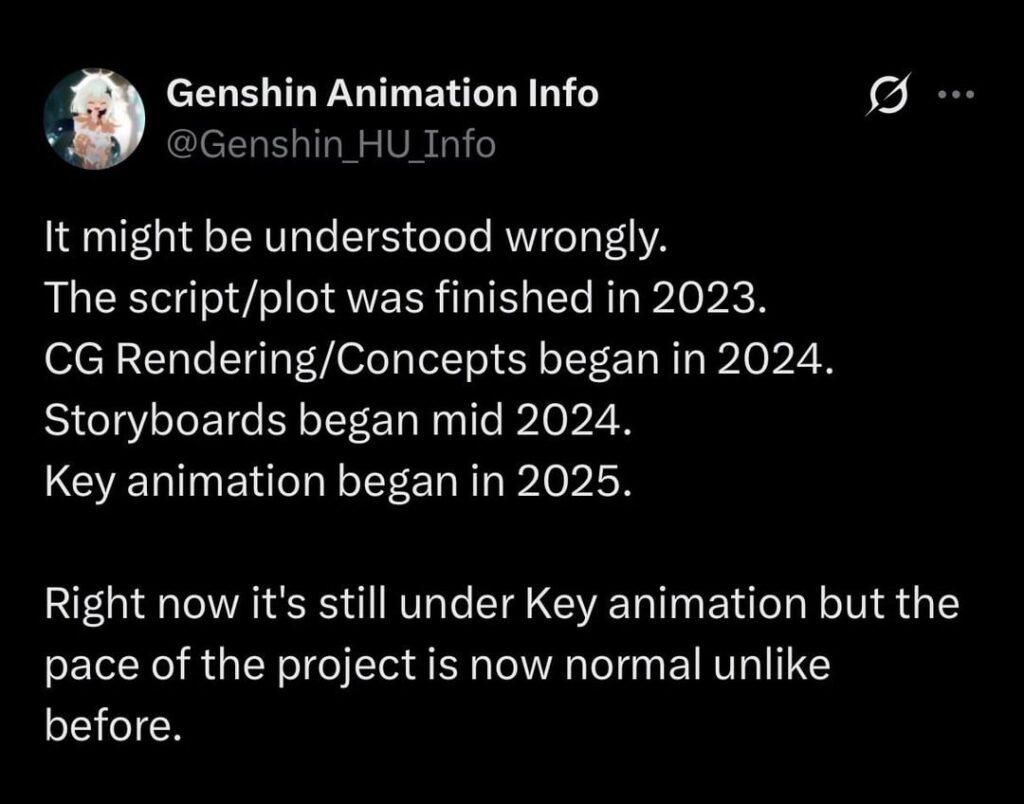The height and width of the screenshot is (804, 1024).
Task: Click the Storyboards began mid 2024 line
Action: coord(339,421)
